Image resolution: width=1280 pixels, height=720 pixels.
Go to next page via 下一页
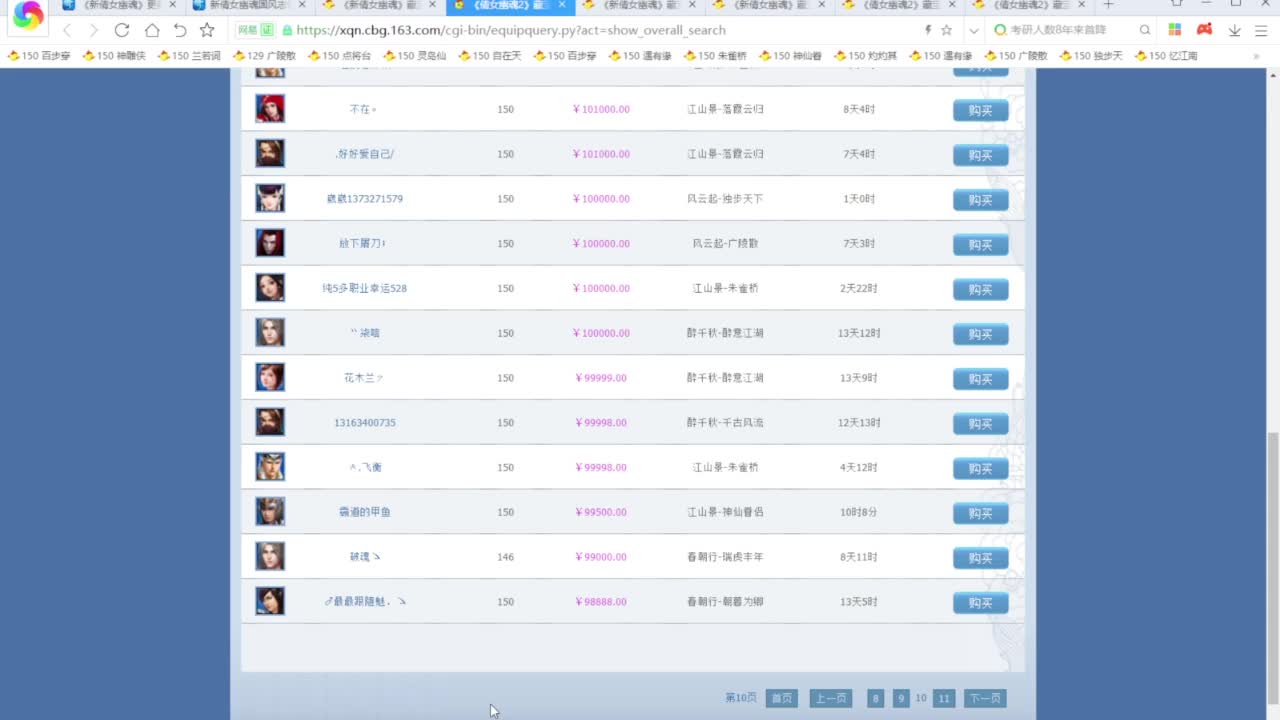[985, 698]
